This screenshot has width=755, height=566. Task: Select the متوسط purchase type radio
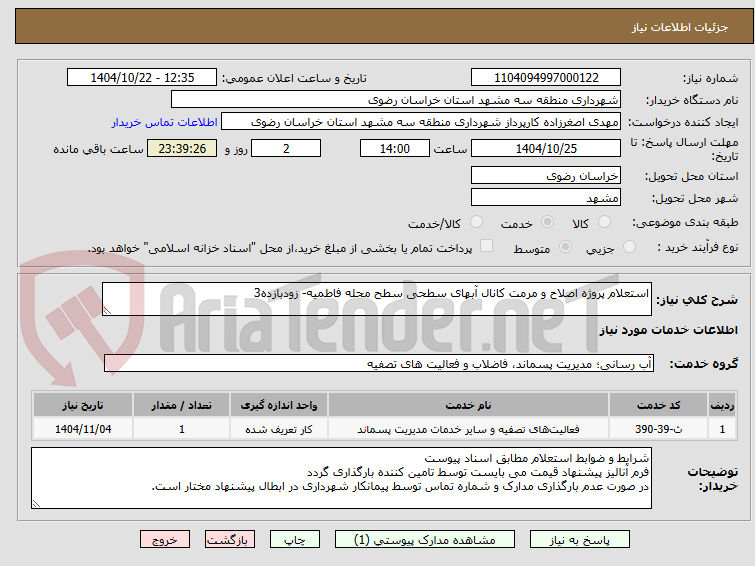click(565, 247)
